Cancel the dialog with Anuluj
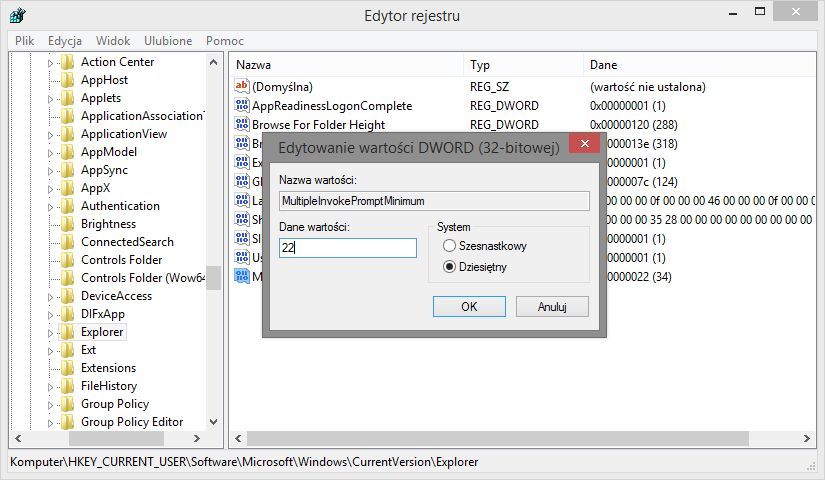This screenshot has height=480, width=825. (x=552, y=306)
